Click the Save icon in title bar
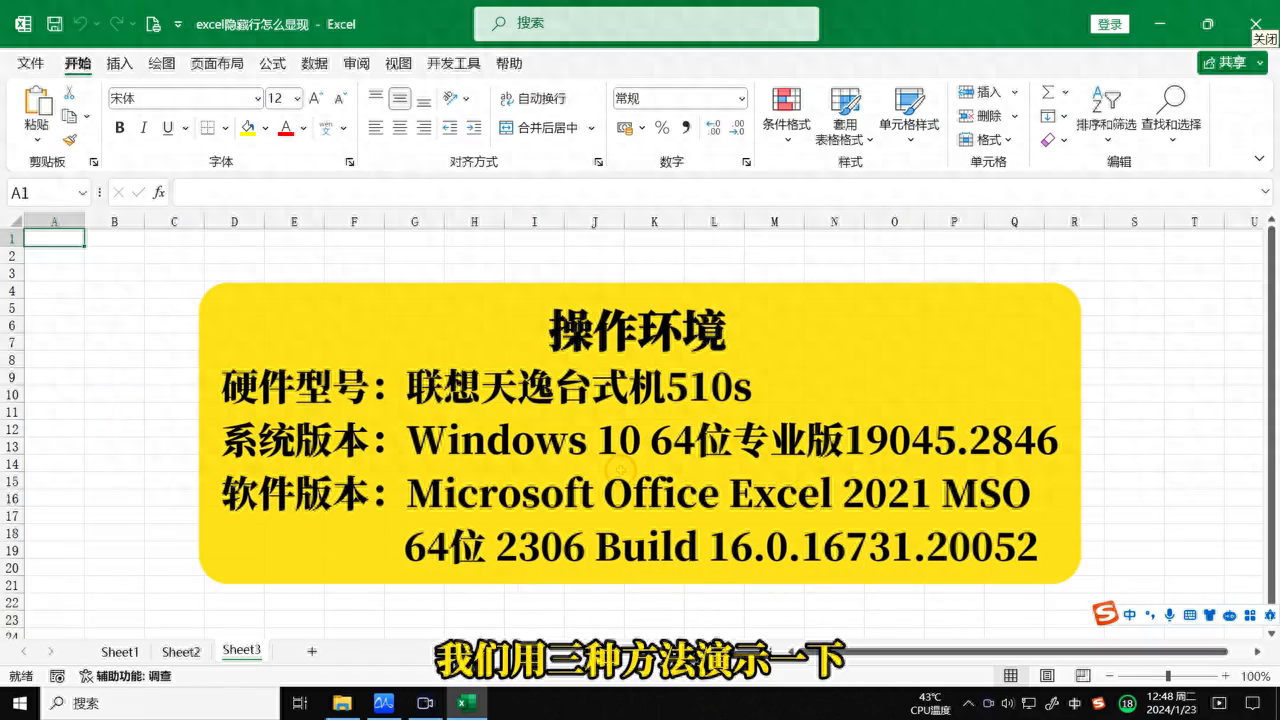1280x720 pixels. pyautogui.click(x=55, y=24)
